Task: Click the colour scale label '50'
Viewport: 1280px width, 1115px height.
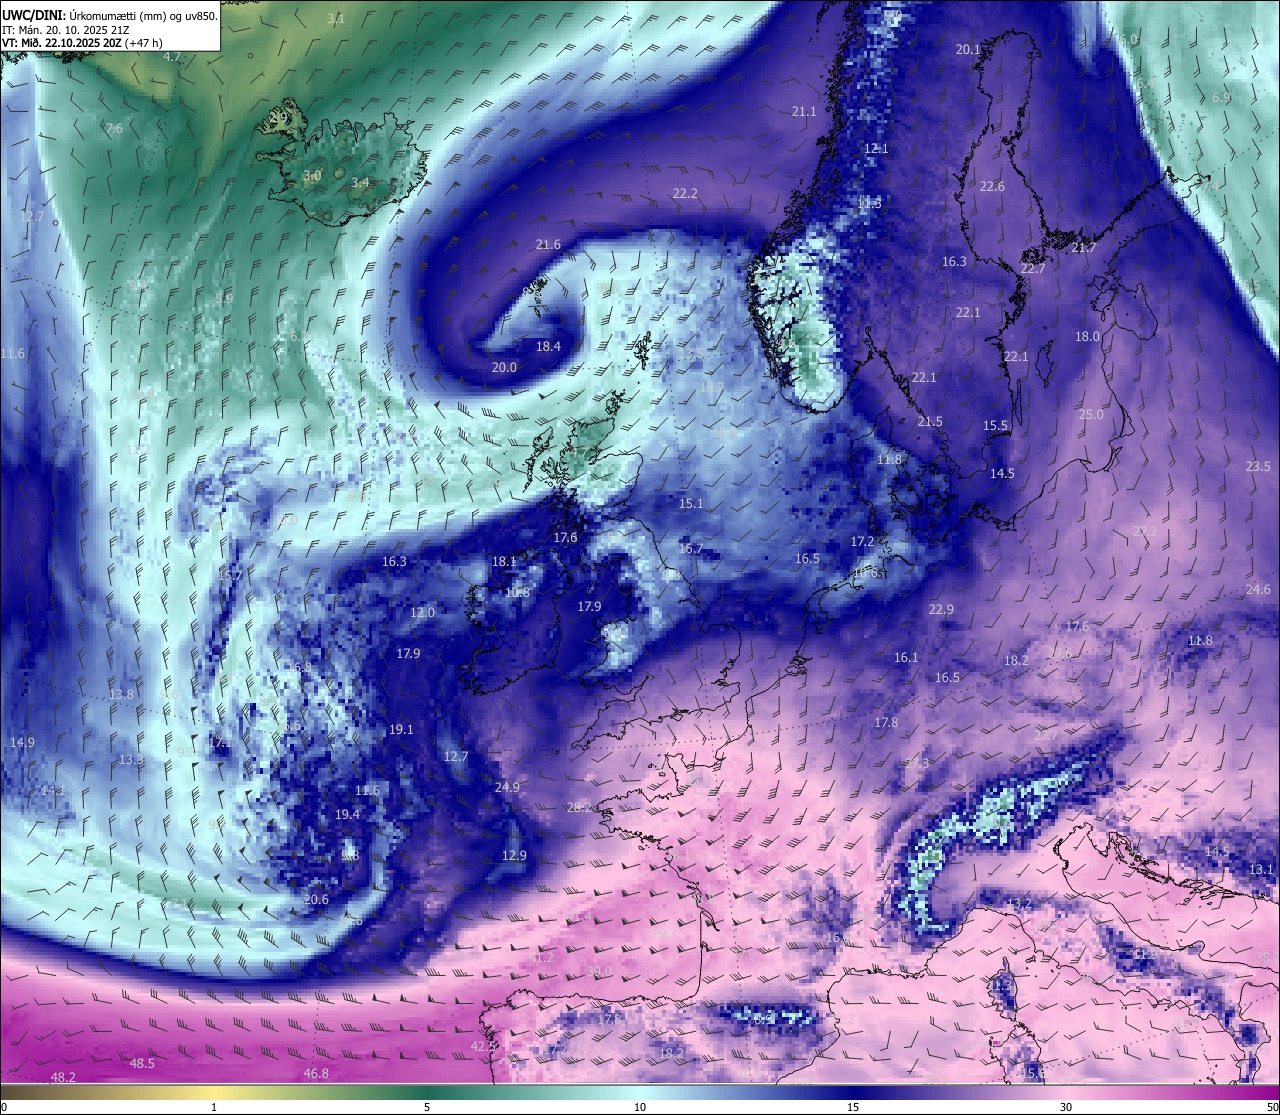Action: tap(1271, 1106)
